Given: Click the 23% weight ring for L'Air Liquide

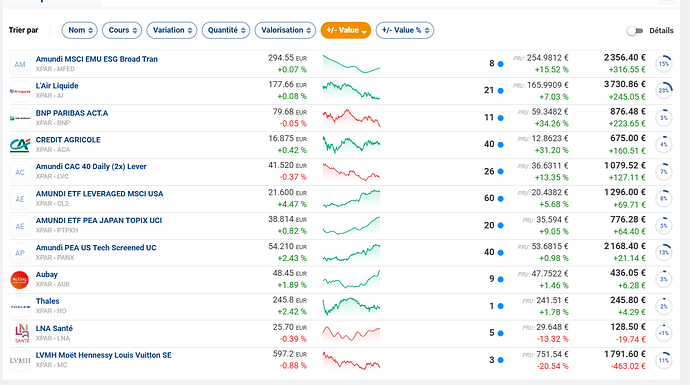Looking at the screenshot, I should click(664, 91).
